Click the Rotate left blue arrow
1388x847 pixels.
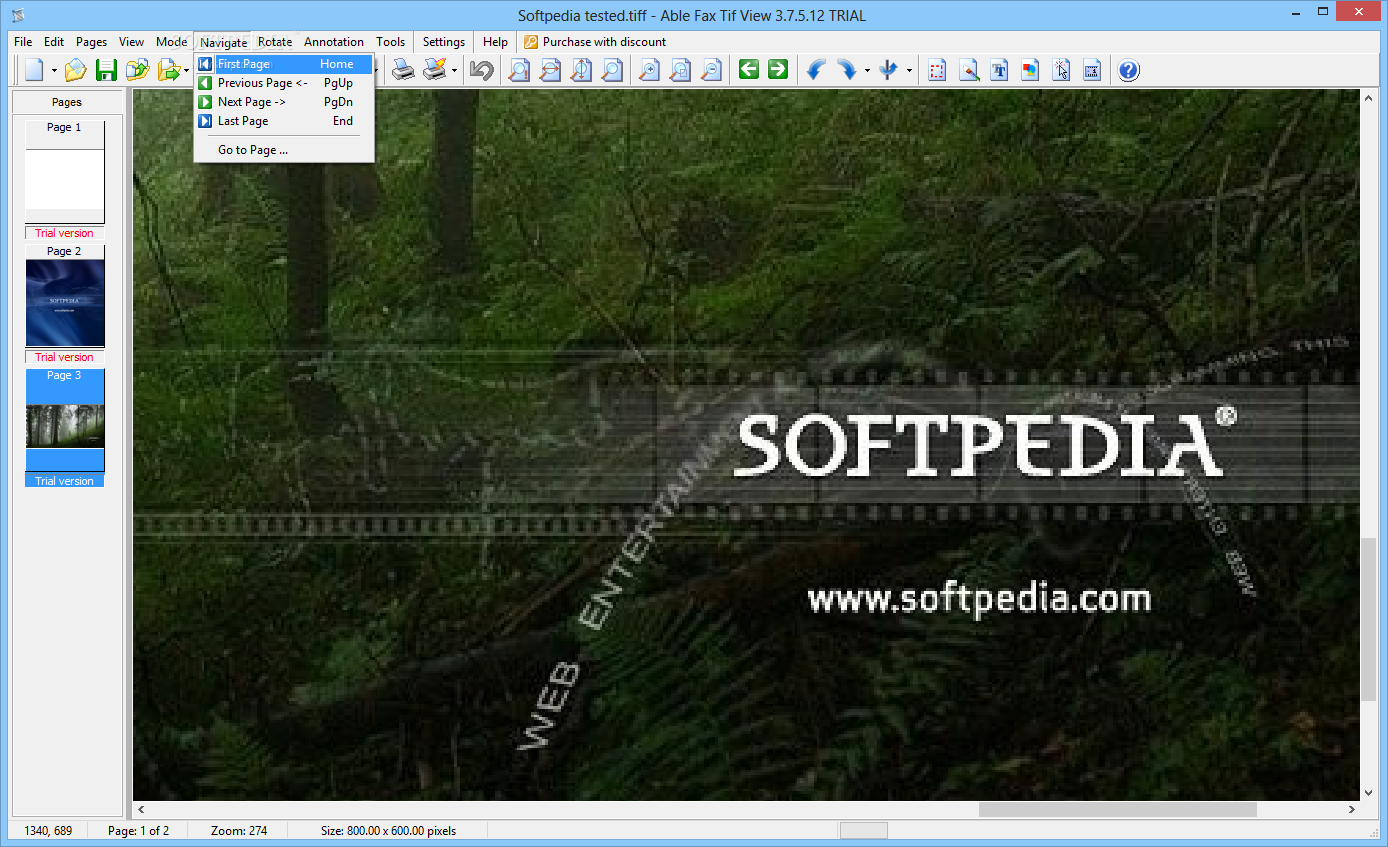coord(816,70)
